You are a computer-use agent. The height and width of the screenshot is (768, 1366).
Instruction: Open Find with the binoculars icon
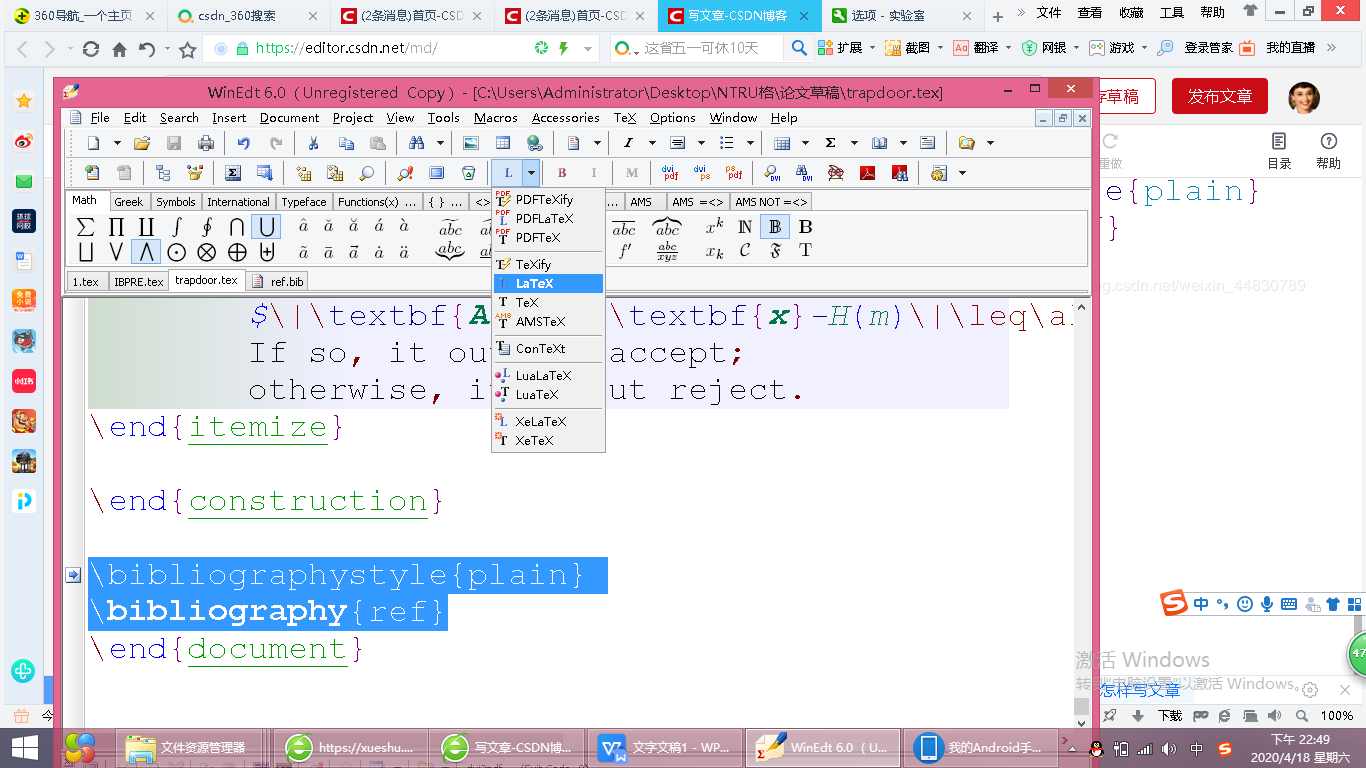[415, 143]
